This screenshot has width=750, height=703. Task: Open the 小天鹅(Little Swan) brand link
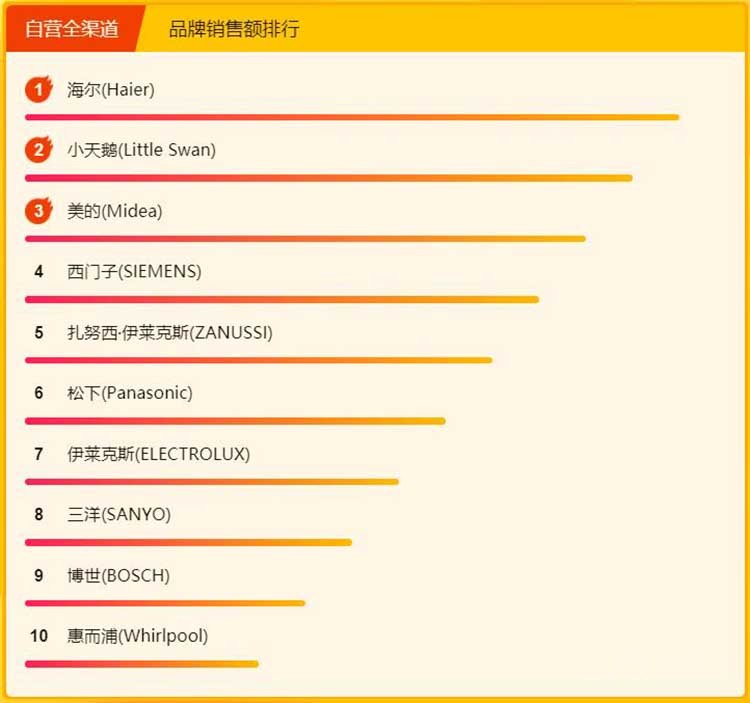click(x=141, y=150)
